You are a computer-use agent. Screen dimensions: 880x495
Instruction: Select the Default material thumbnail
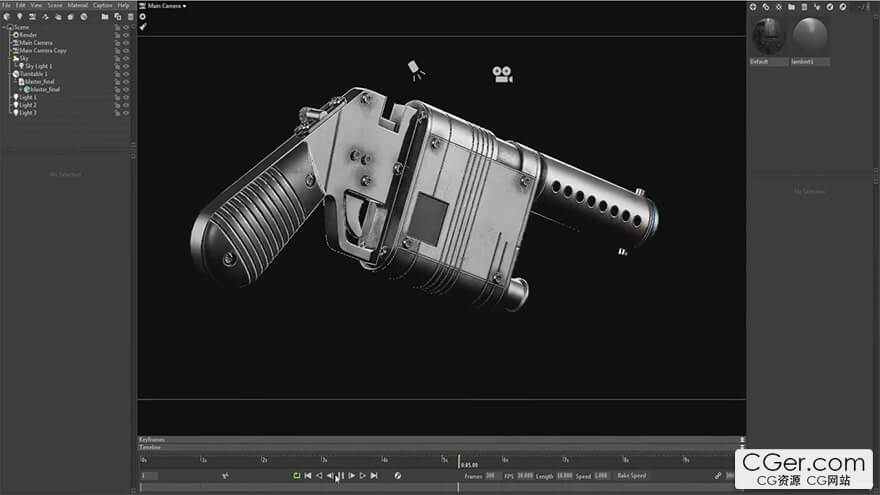pos(768,41)
